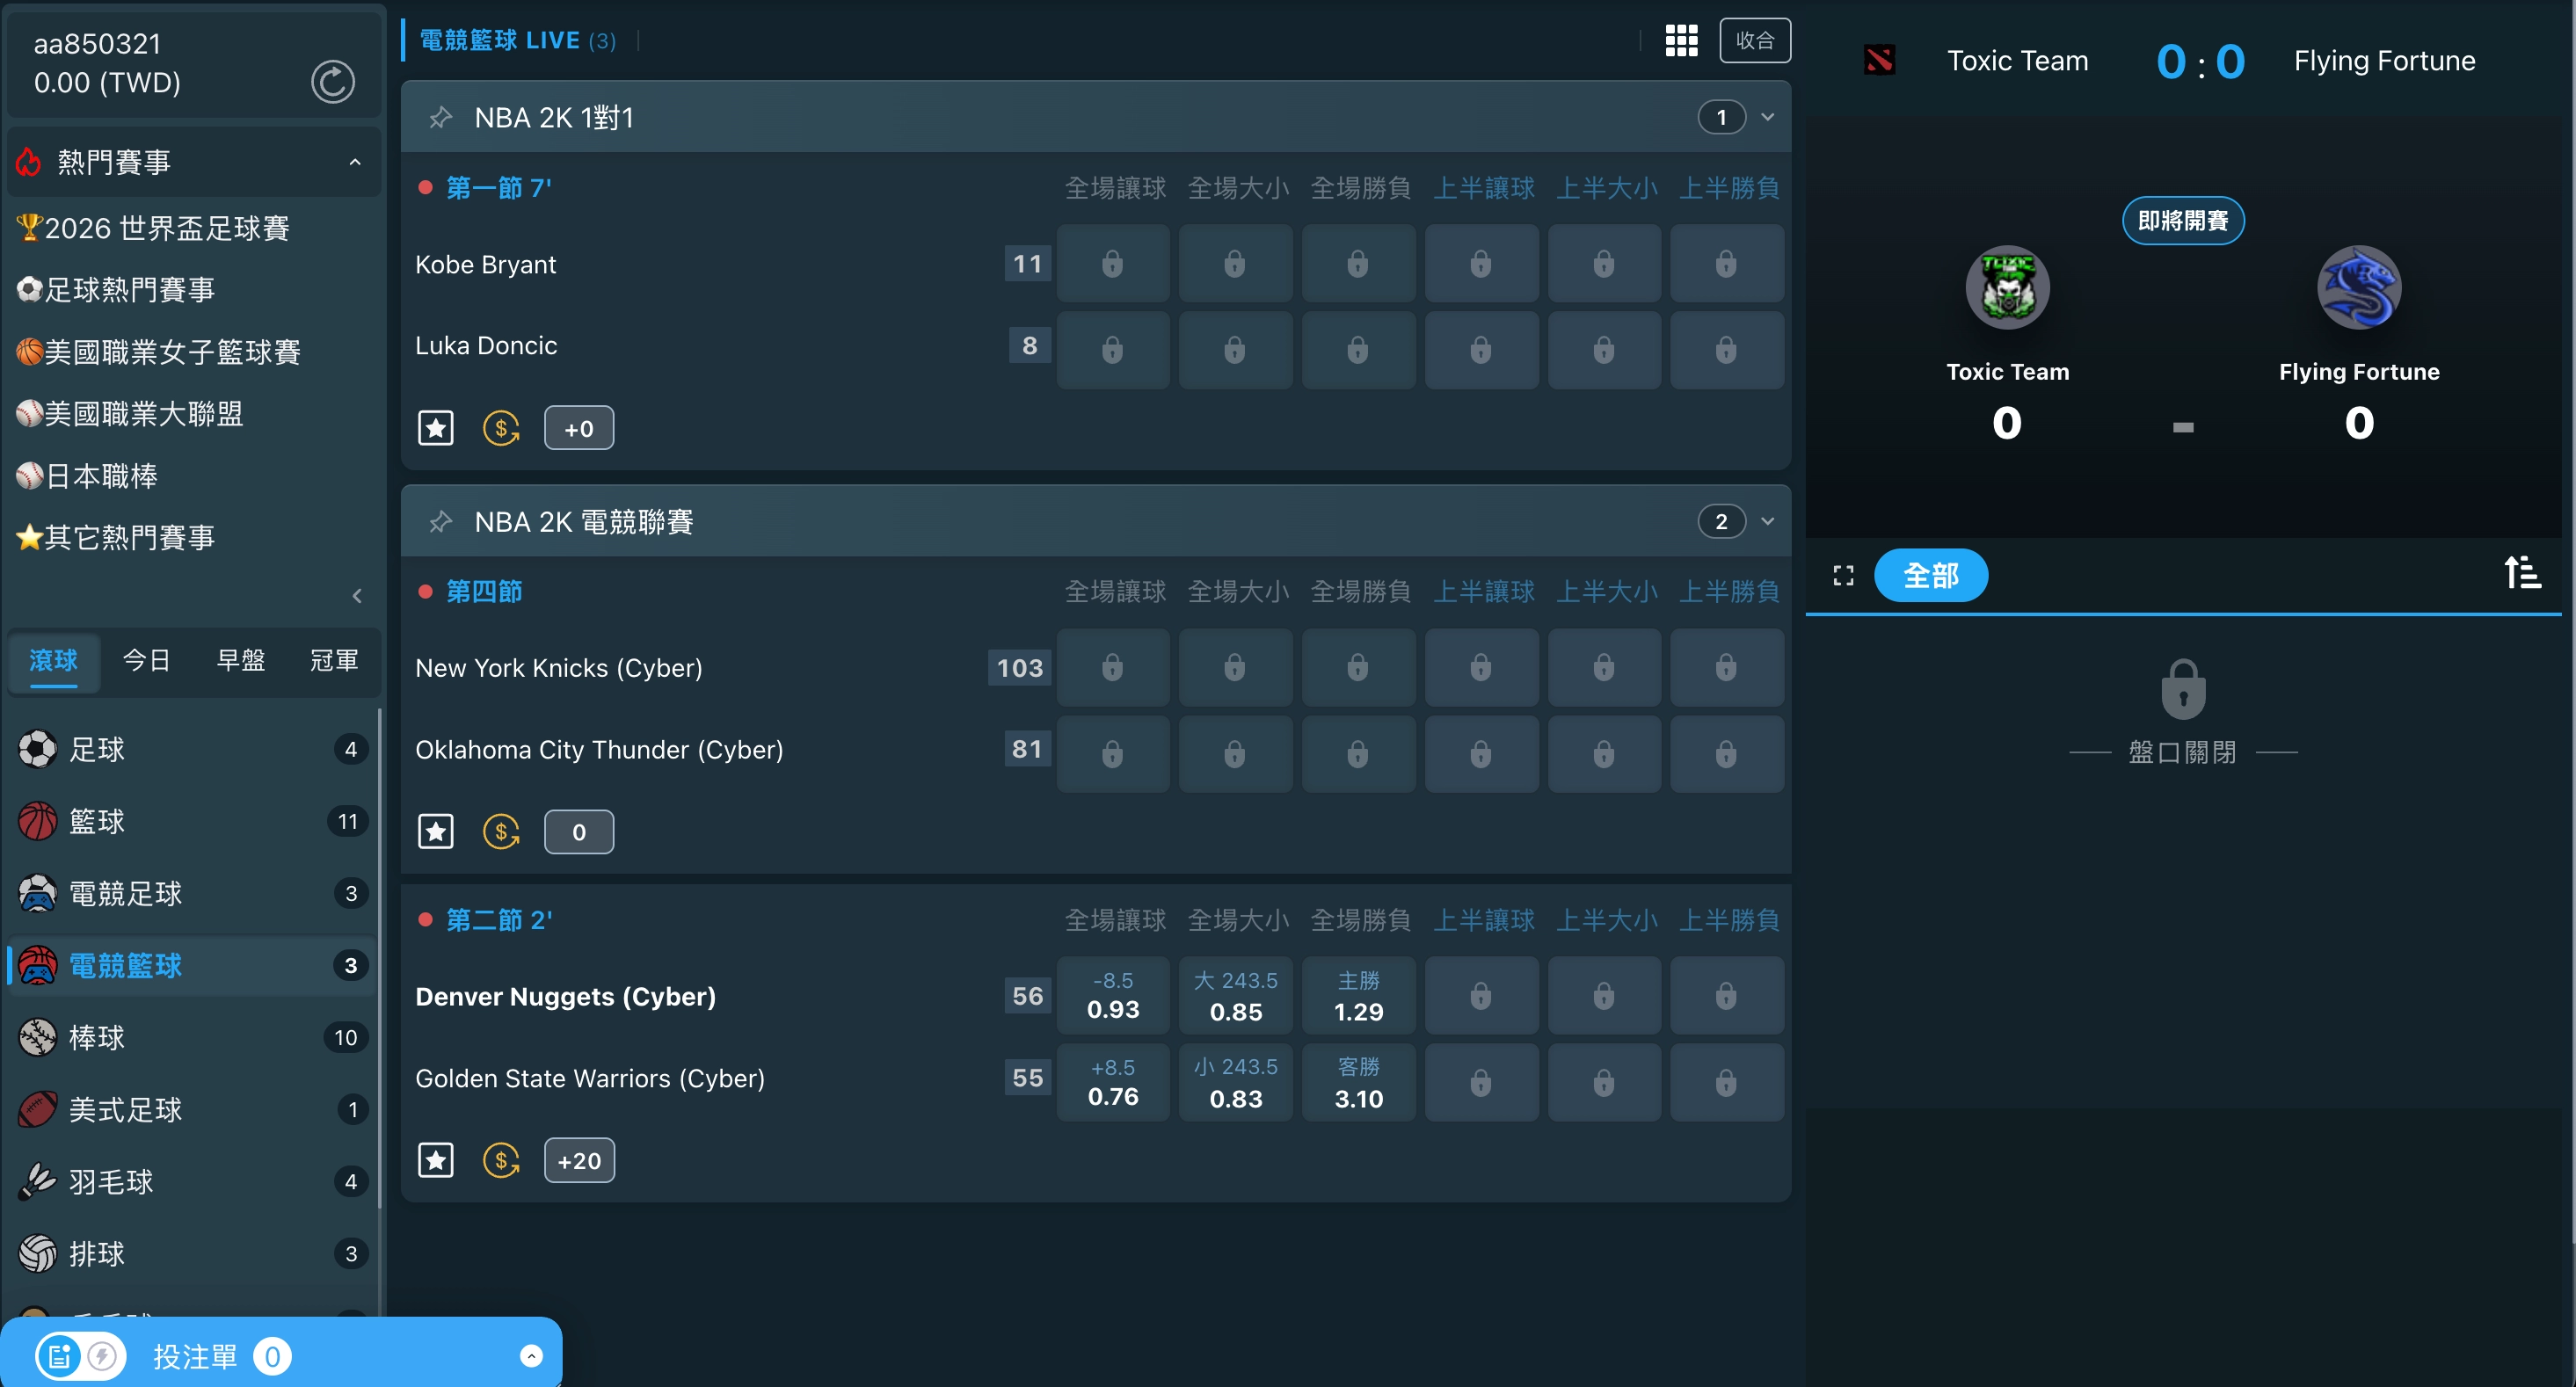Pin the NBA 2K 電競聯賽 league
The width and height of the screenshot is (2576, 1387).
[x=440, y=522]
